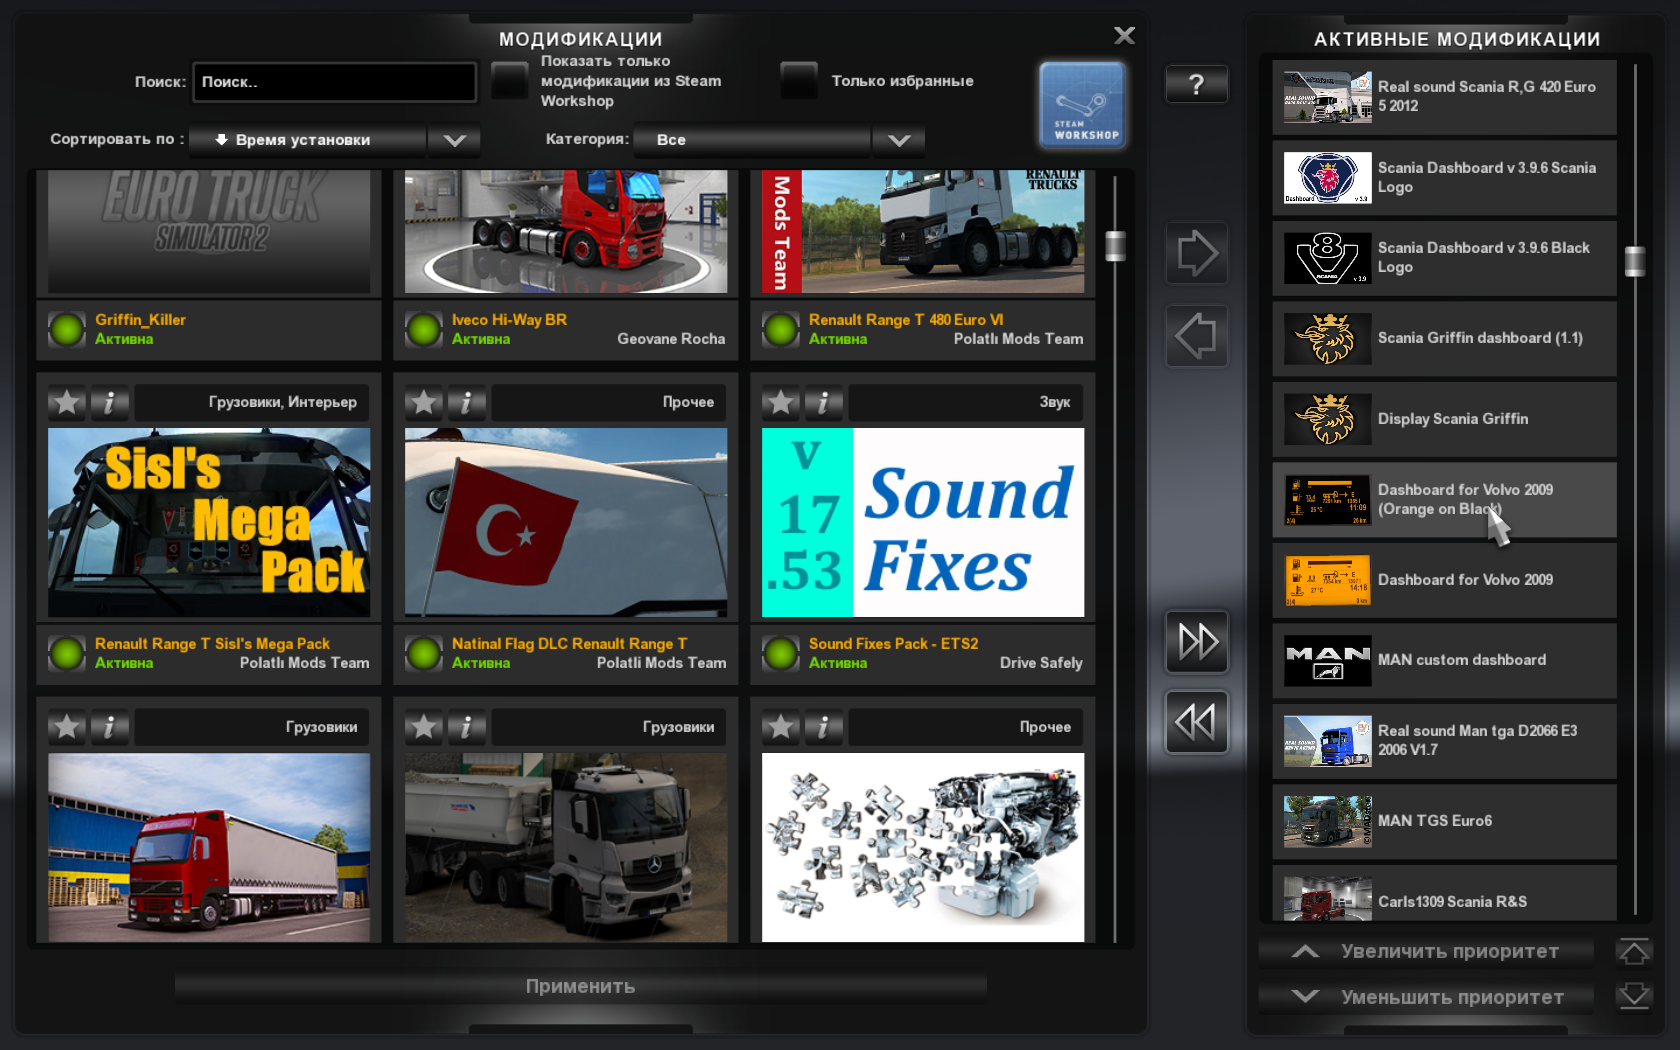The image size is (1680, 1050).
Task: Star the red Volvo truck mod card
Action: (67, 727)
